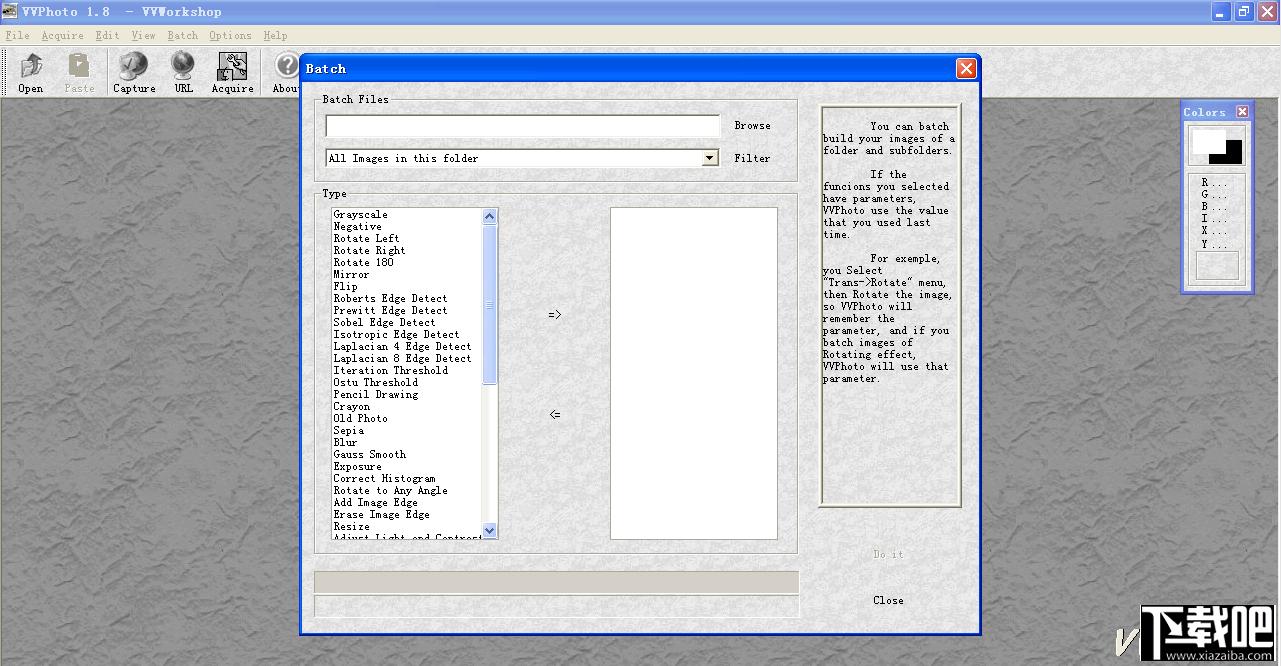Open the File menu
Image resolution: width=1281 pixels, height=666 pixels.
click(17, 36)
